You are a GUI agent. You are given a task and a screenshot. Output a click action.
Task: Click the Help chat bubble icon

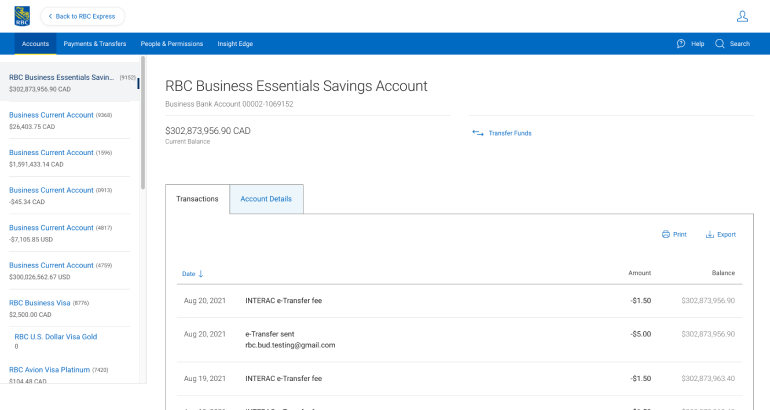pos(681,44)
